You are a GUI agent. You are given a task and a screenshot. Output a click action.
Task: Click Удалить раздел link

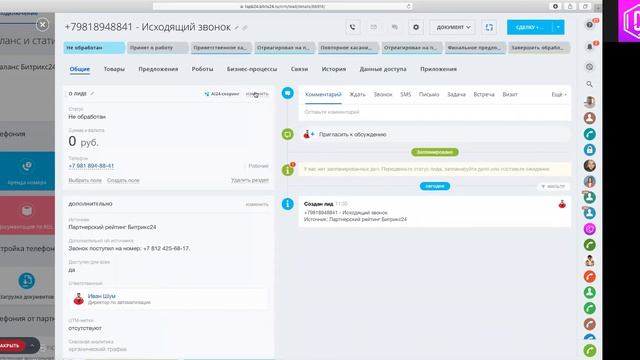[x=250, y=180]
